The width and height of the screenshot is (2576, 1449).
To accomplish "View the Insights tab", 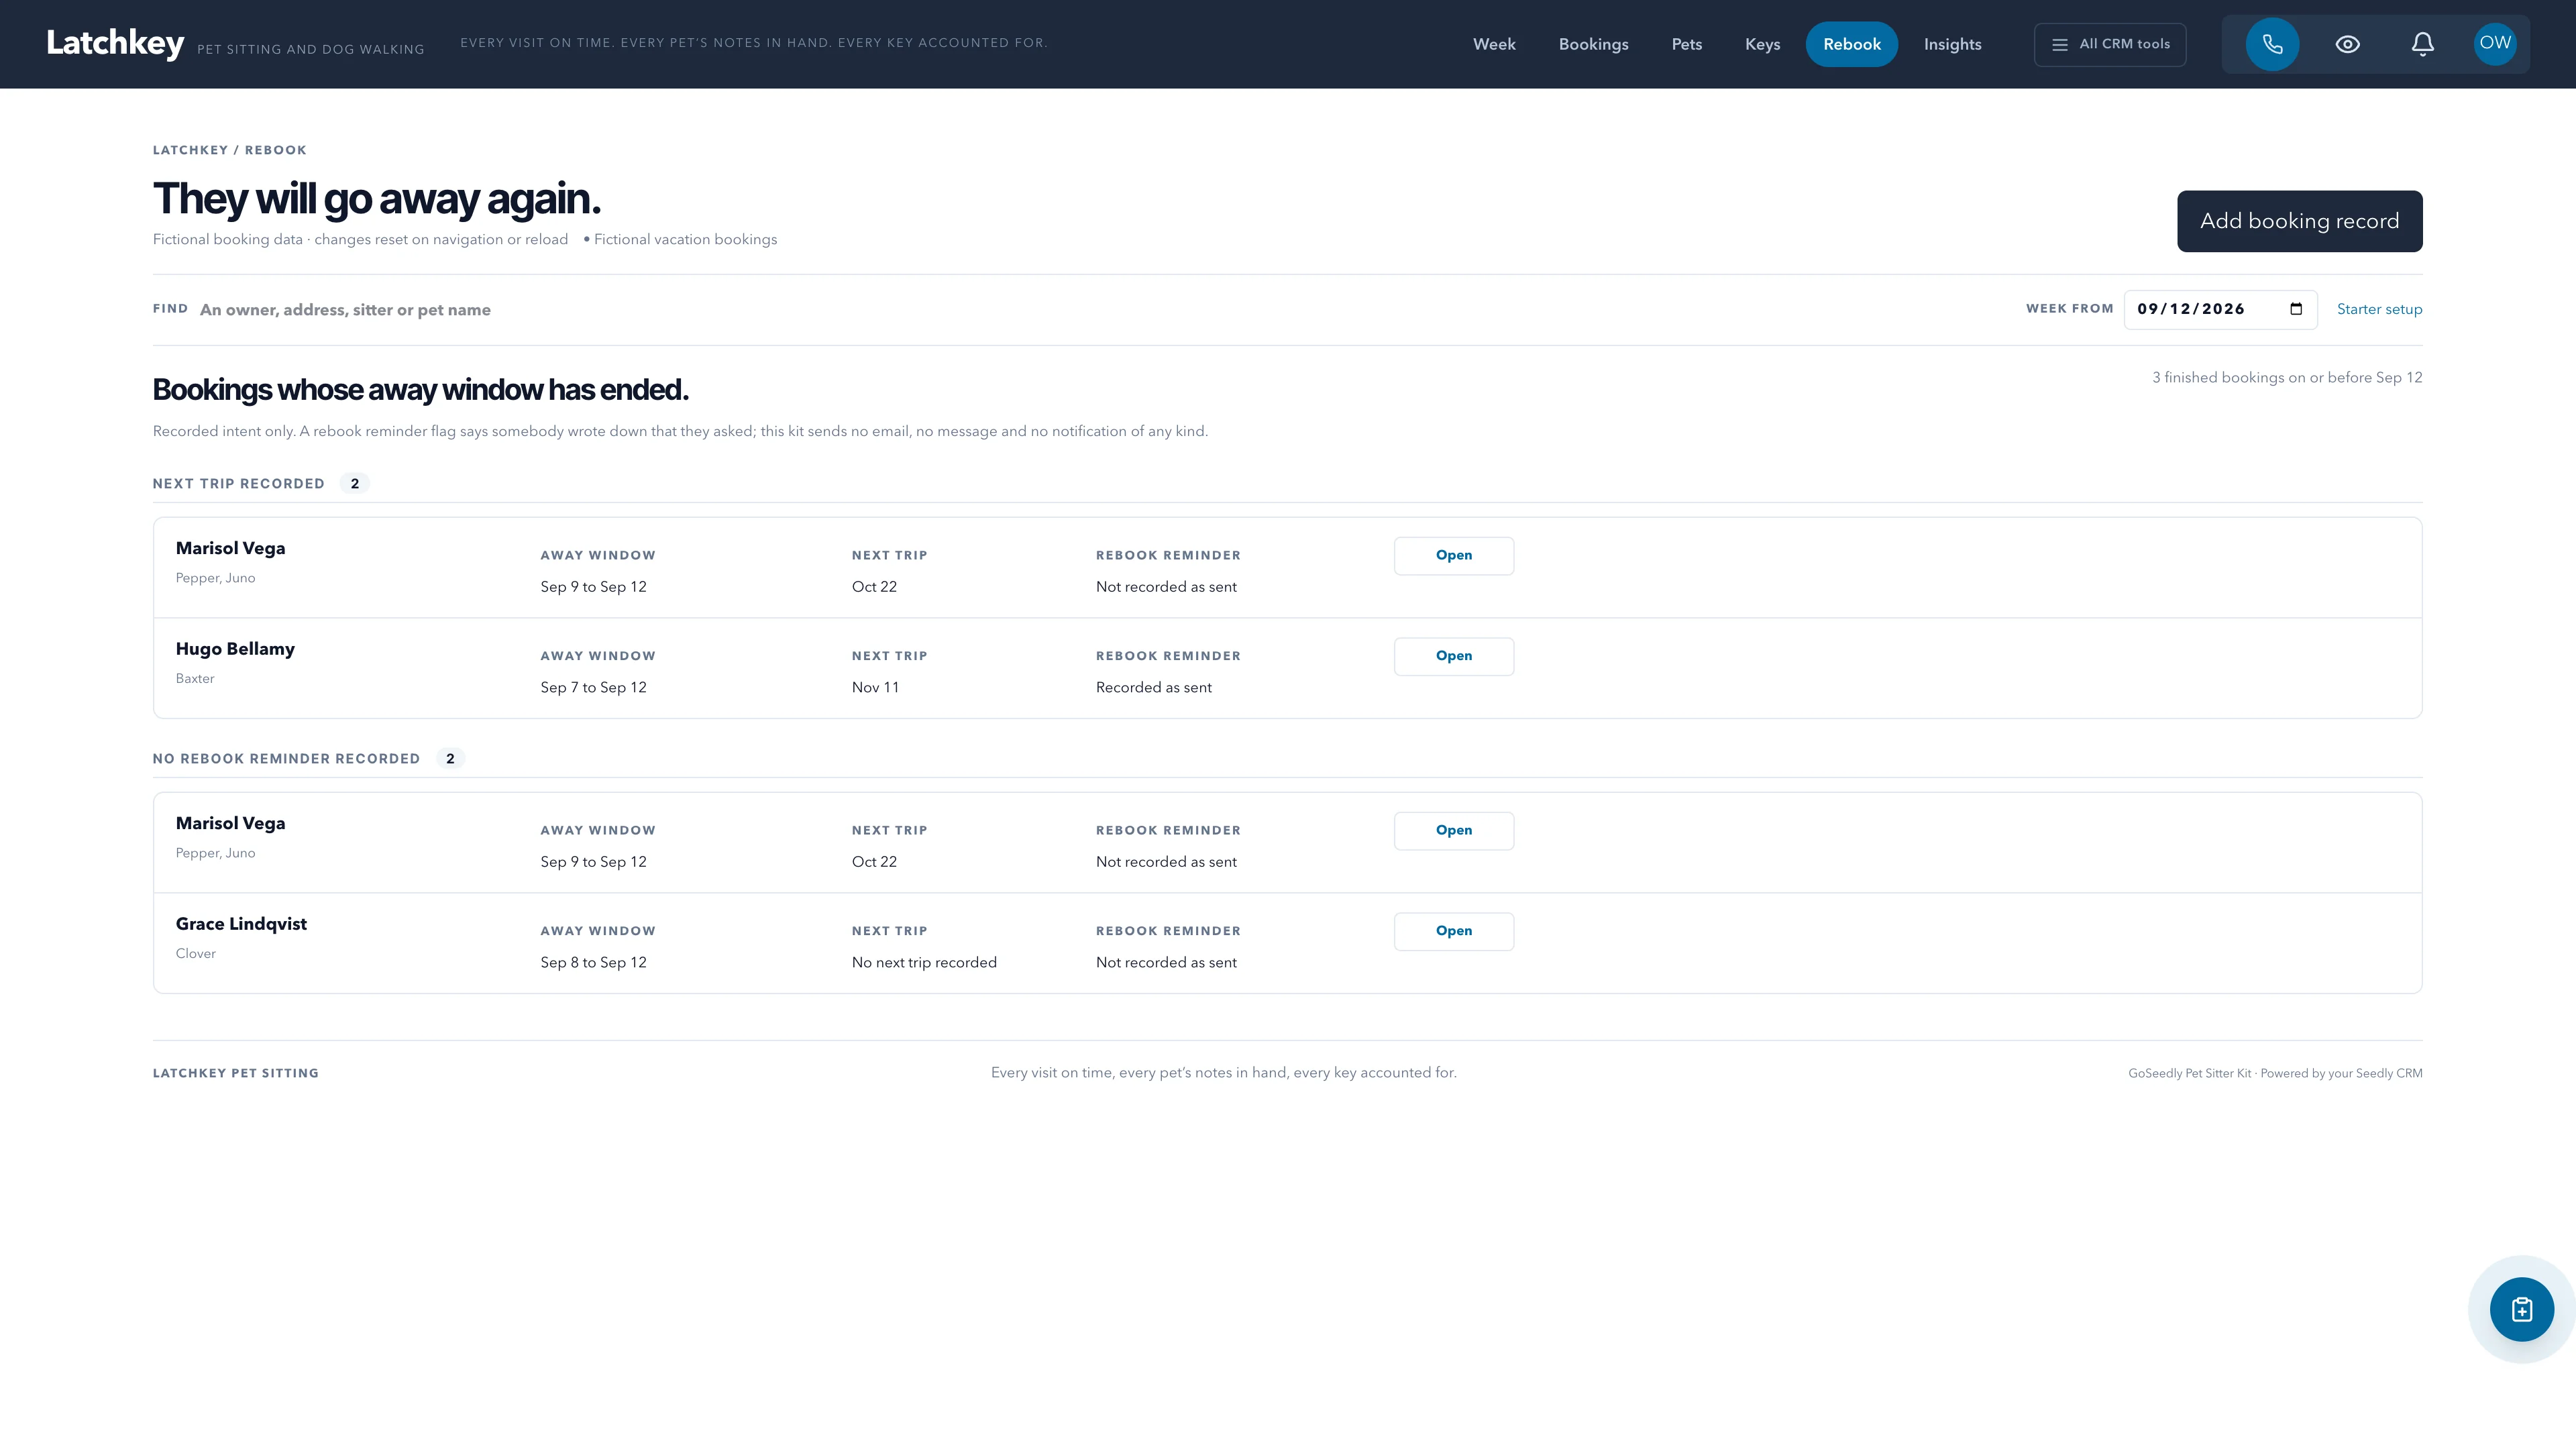I will coord(1952,44).
